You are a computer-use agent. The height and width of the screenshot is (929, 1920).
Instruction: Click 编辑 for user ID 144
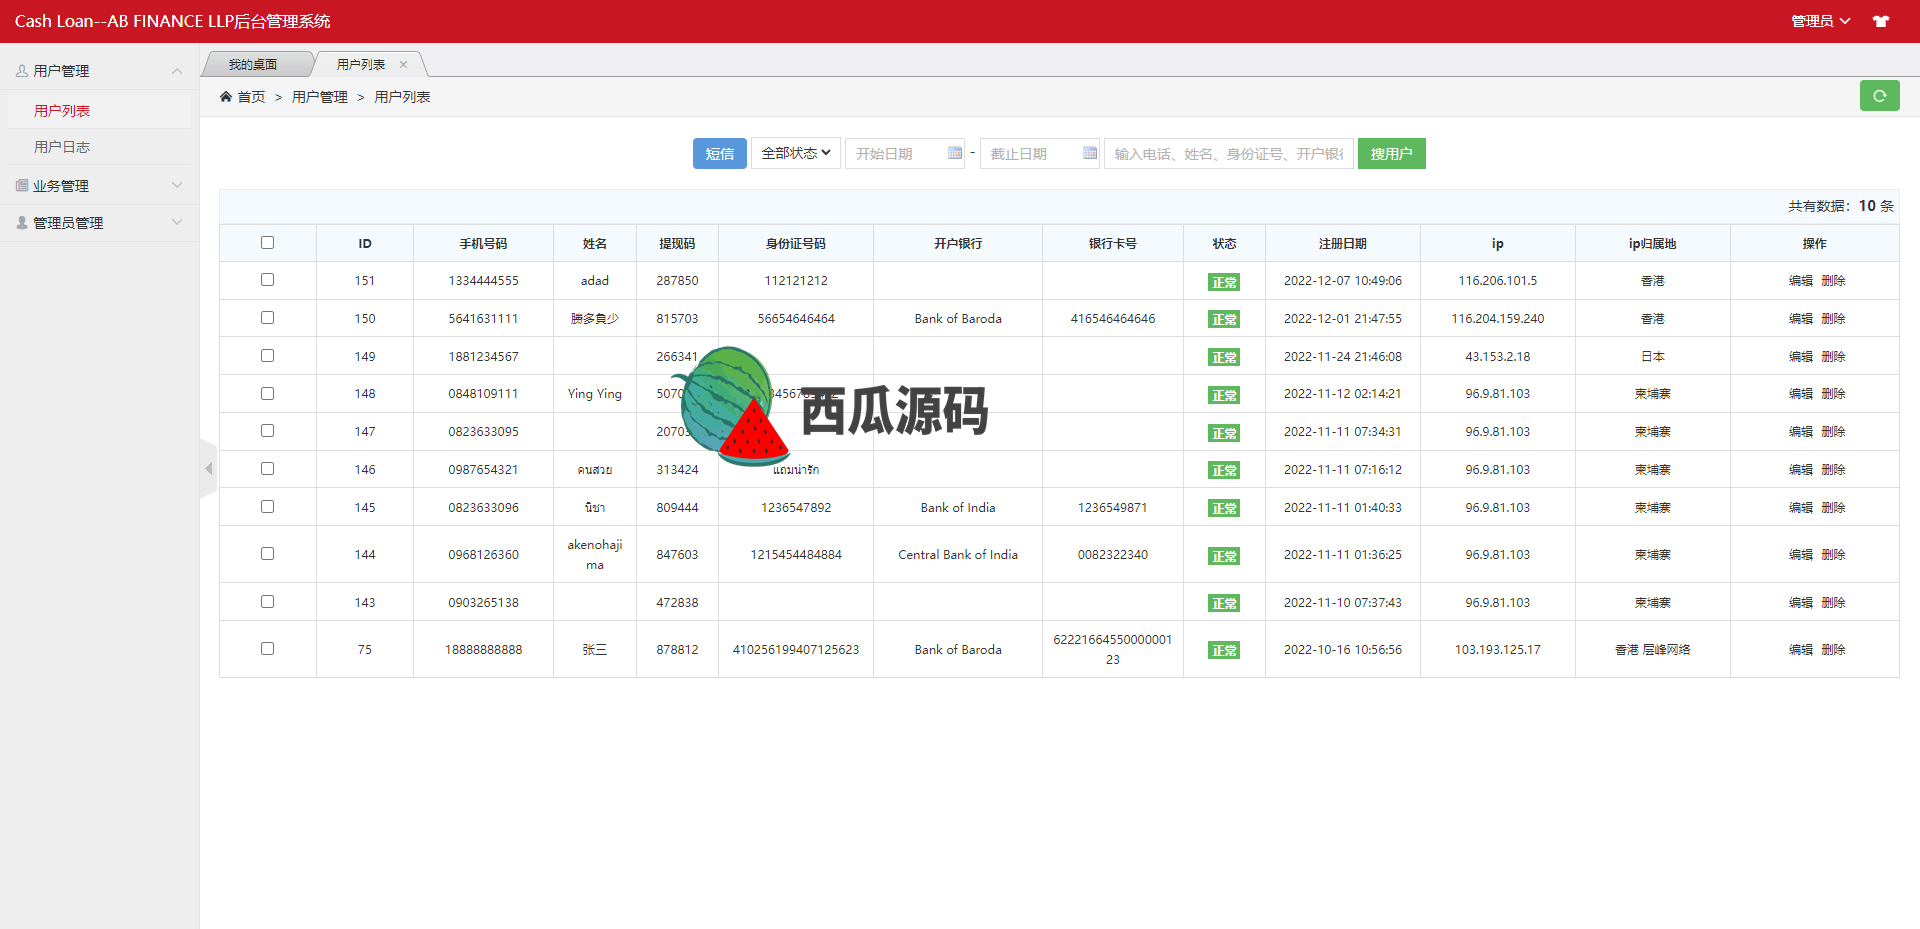[1801, 555]
